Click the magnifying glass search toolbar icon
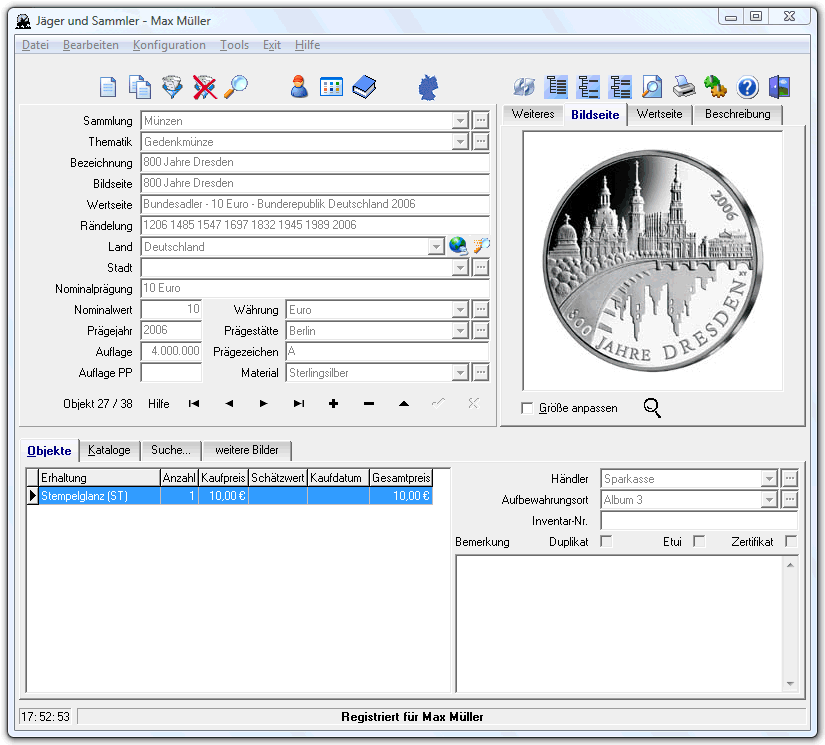Screen dimensions: 825x745 coord(236,87)
